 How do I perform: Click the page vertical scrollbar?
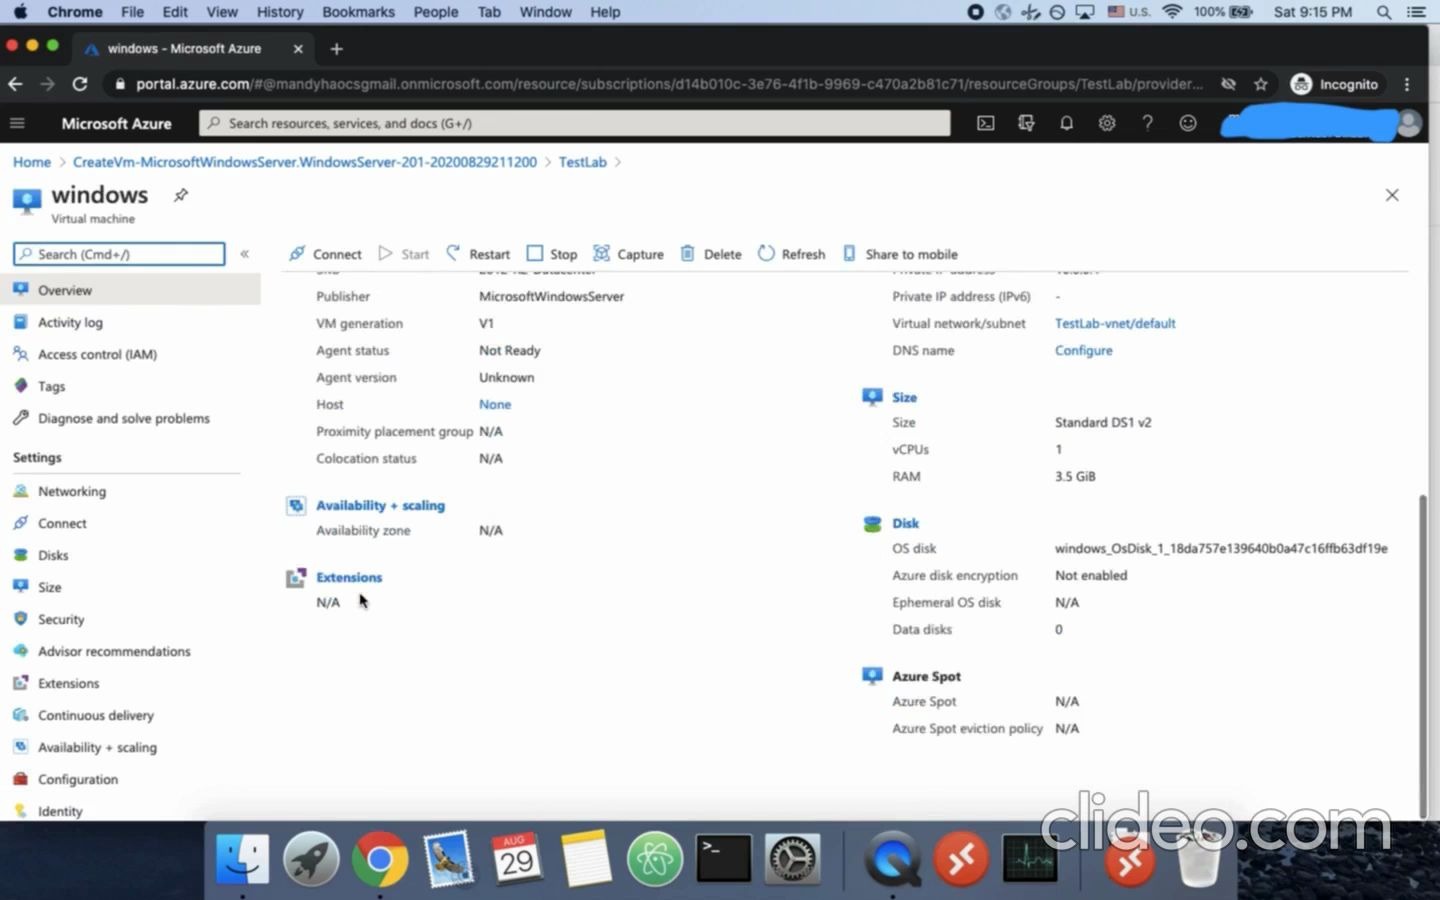click(1423, 656)
